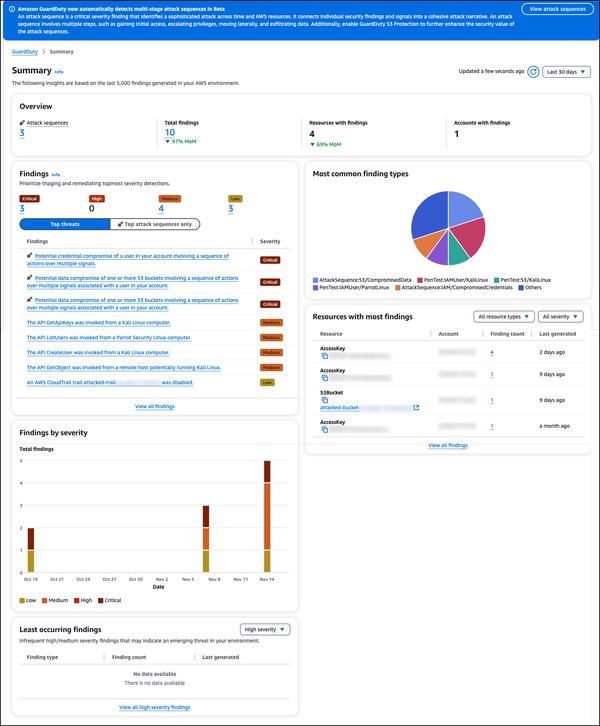Go to GuardDuty breadcrumb
The height and width of the screenshot is (726, 600).
25,52
